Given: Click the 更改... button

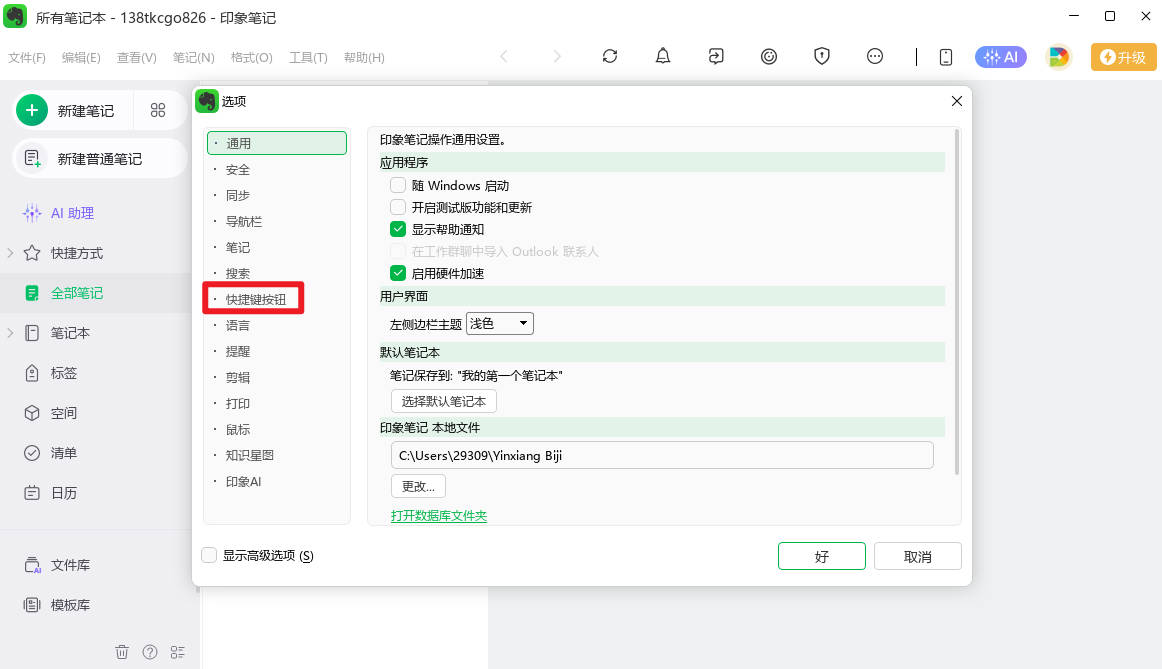Looking at the screenshot, I should tap(418, 486).
